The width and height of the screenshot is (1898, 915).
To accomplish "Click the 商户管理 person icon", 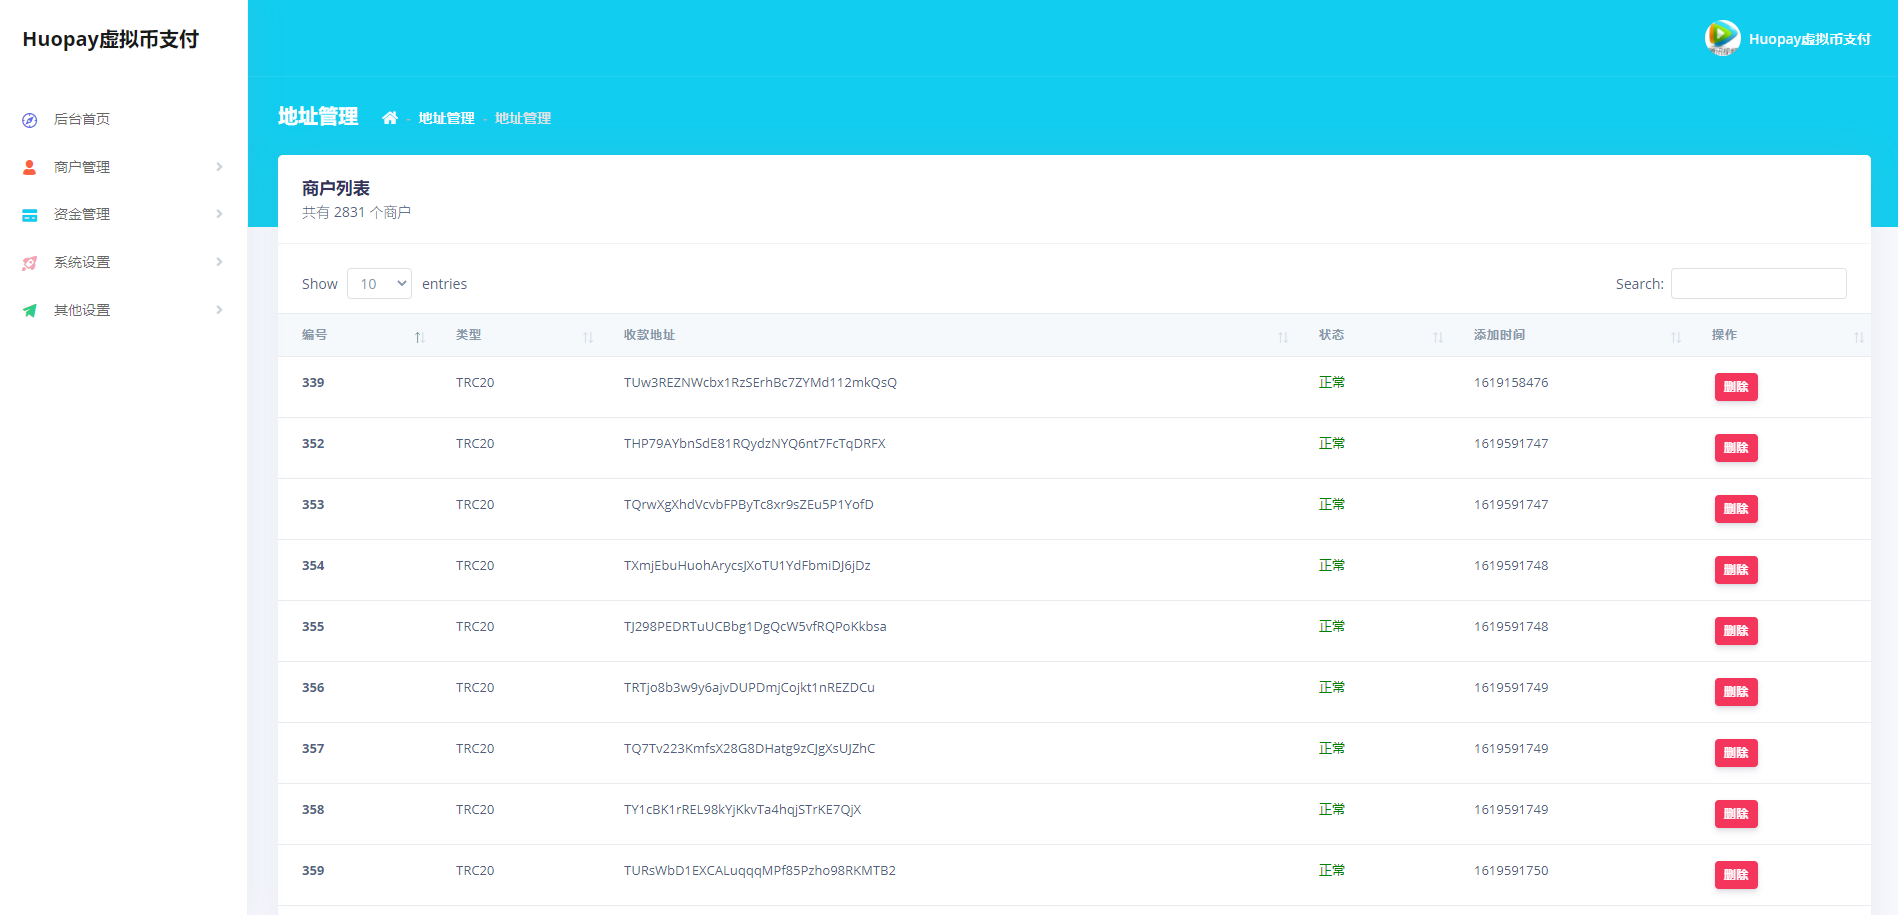I will pyautogui.click(x=29, y=167).
